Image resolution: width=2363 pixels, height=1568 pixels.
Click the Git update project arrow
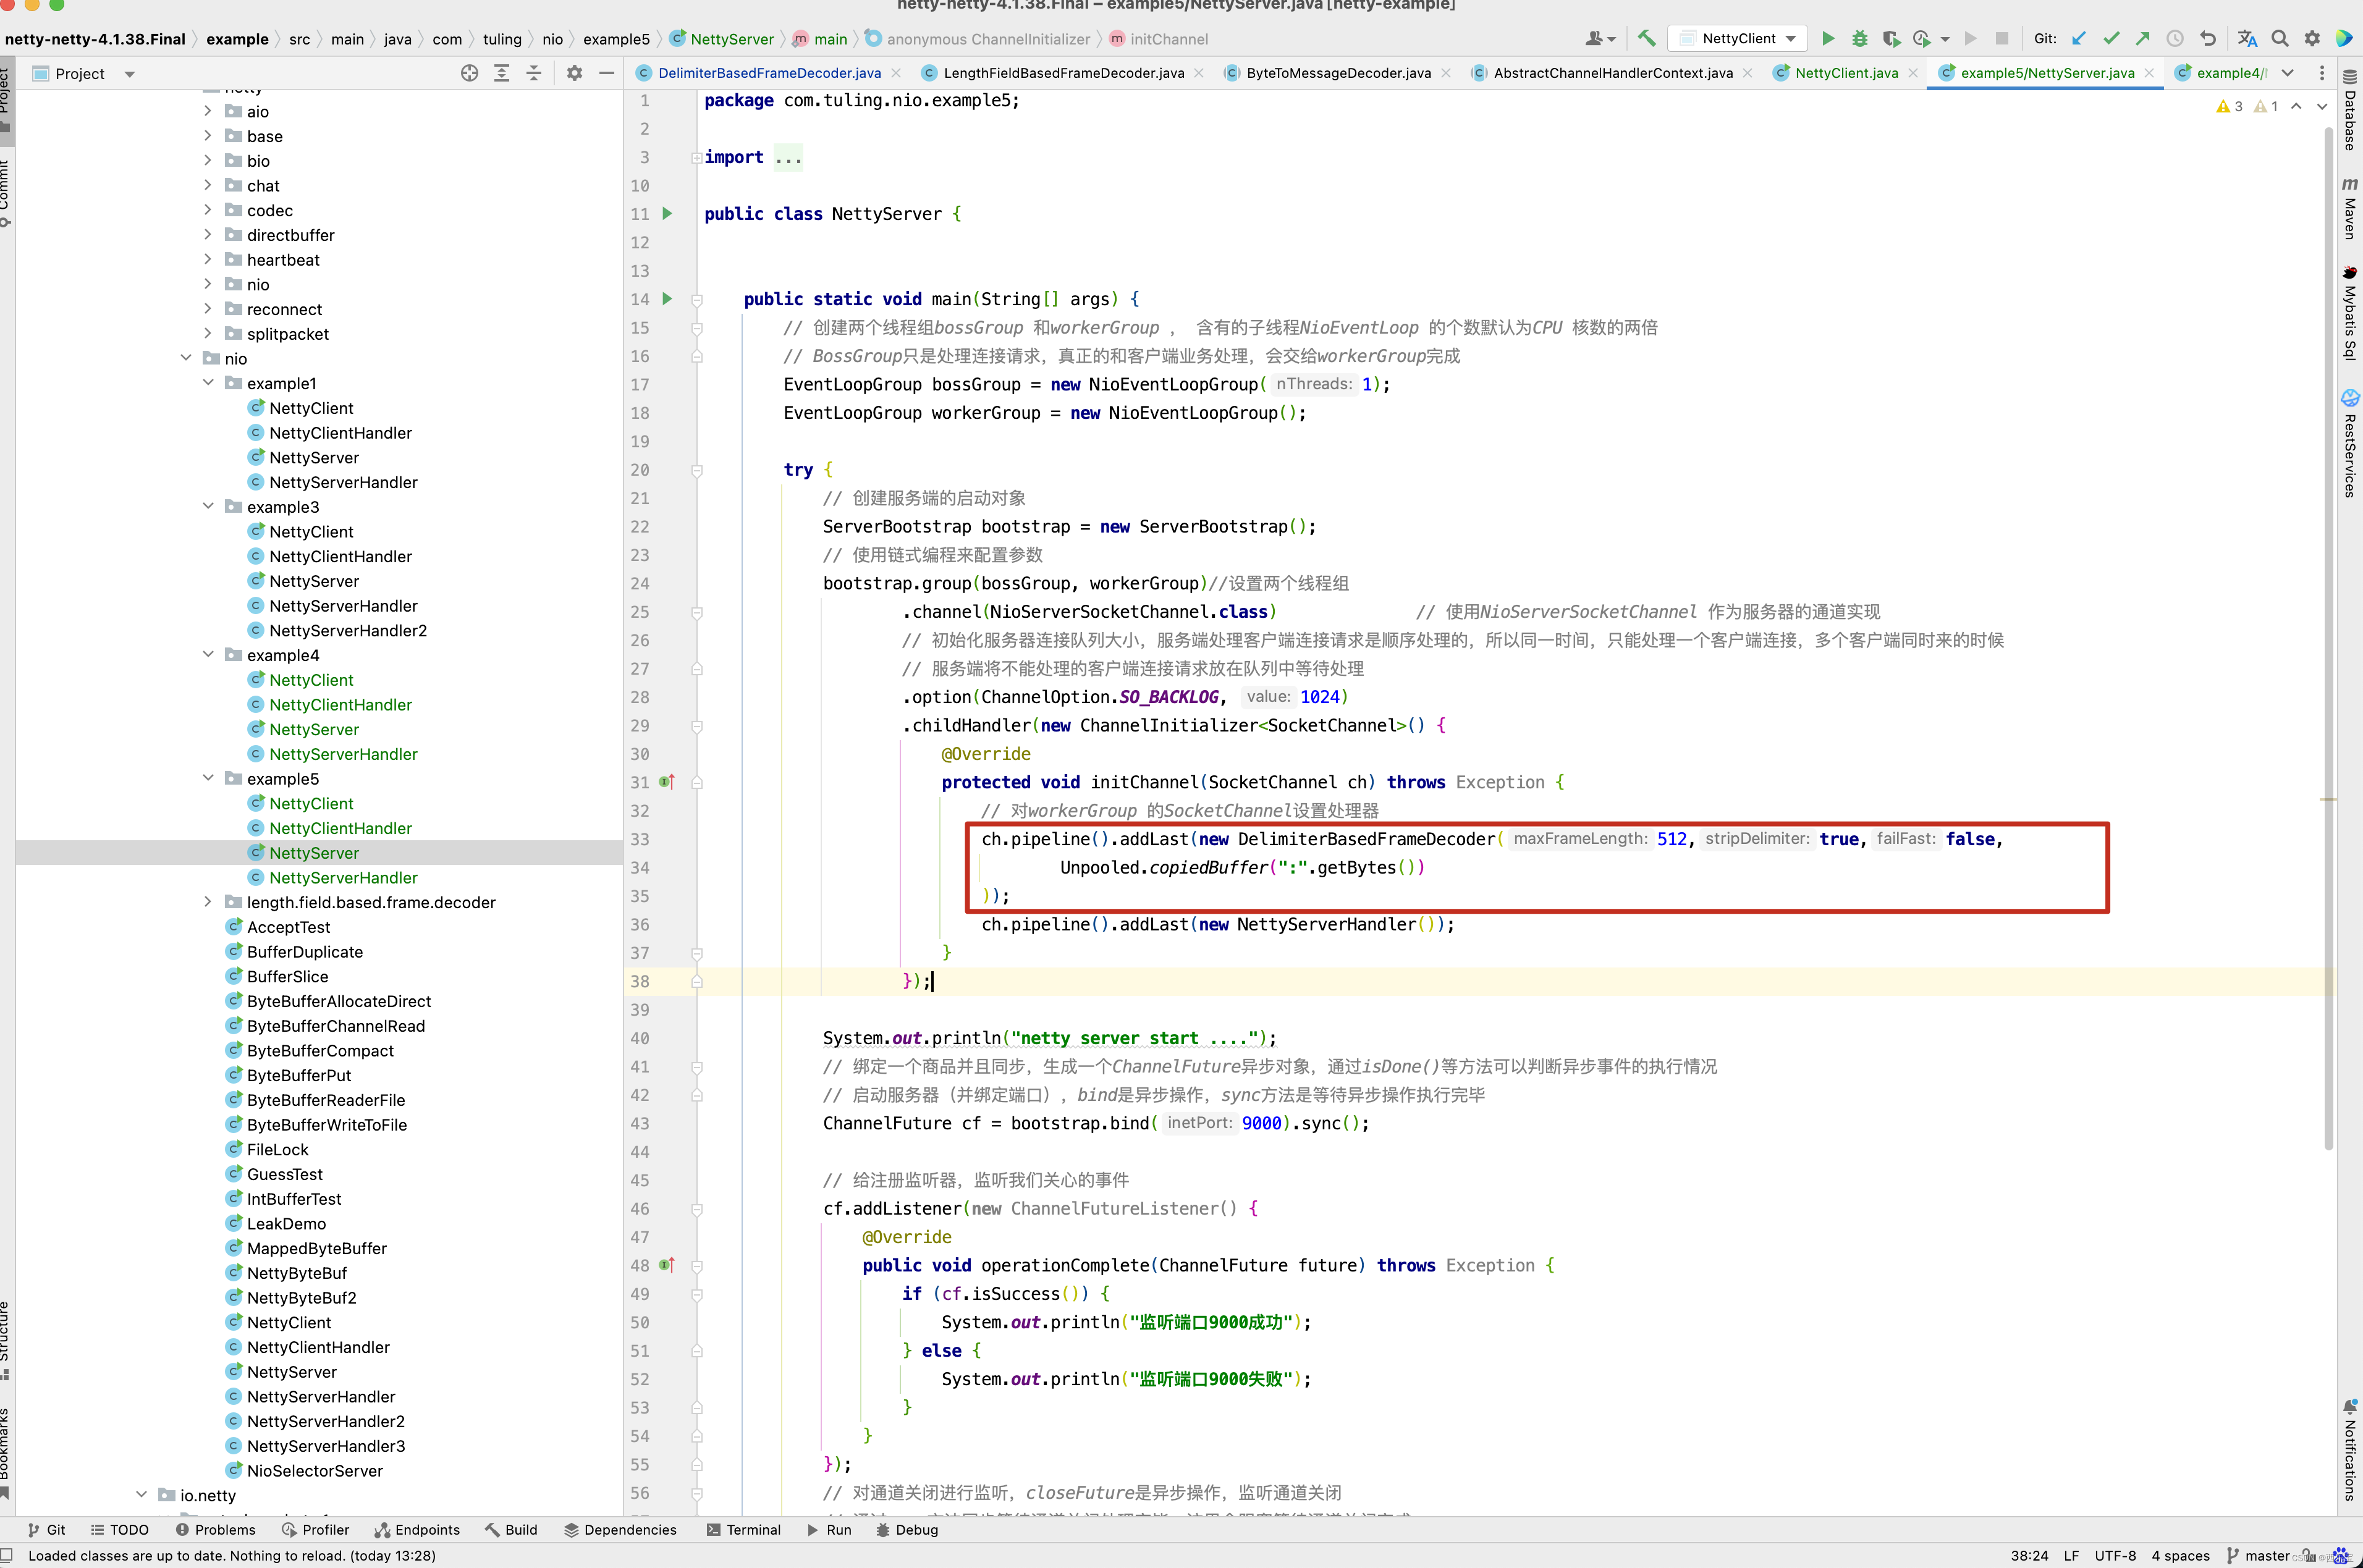(2079, 39)
